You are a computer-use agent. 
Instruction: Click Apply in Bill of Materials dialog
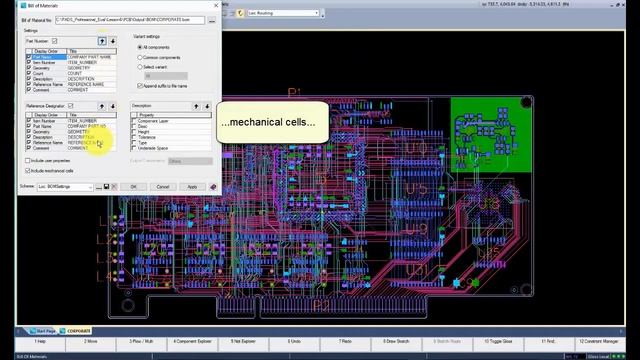pos(192,187)
